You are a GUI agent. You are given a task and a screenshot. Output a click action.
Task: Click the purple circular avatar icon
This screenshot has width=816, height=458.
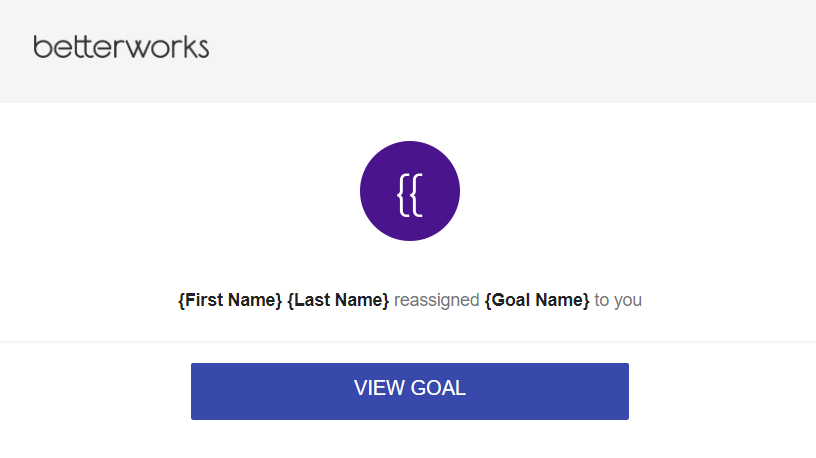410,191
